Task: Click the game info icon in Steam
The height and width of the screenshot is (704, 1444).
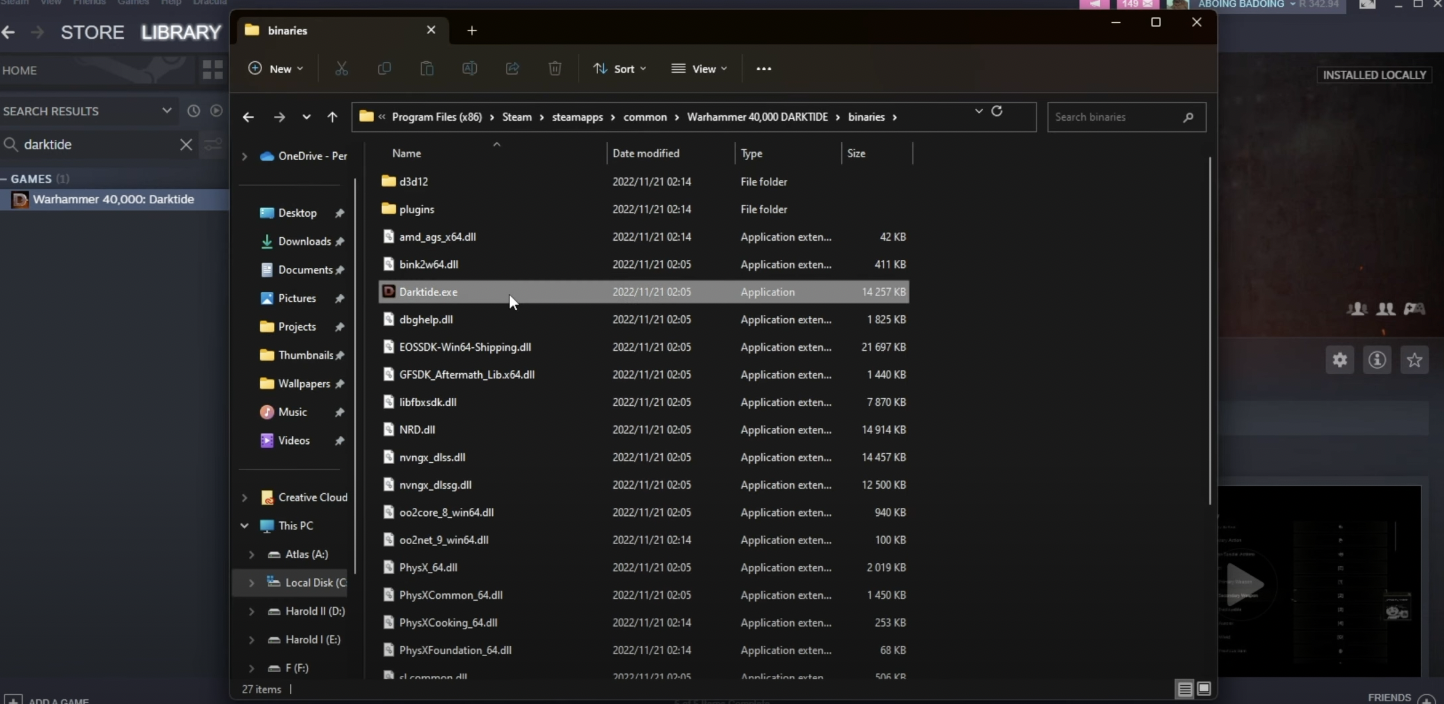Action: pos(1377,360)
